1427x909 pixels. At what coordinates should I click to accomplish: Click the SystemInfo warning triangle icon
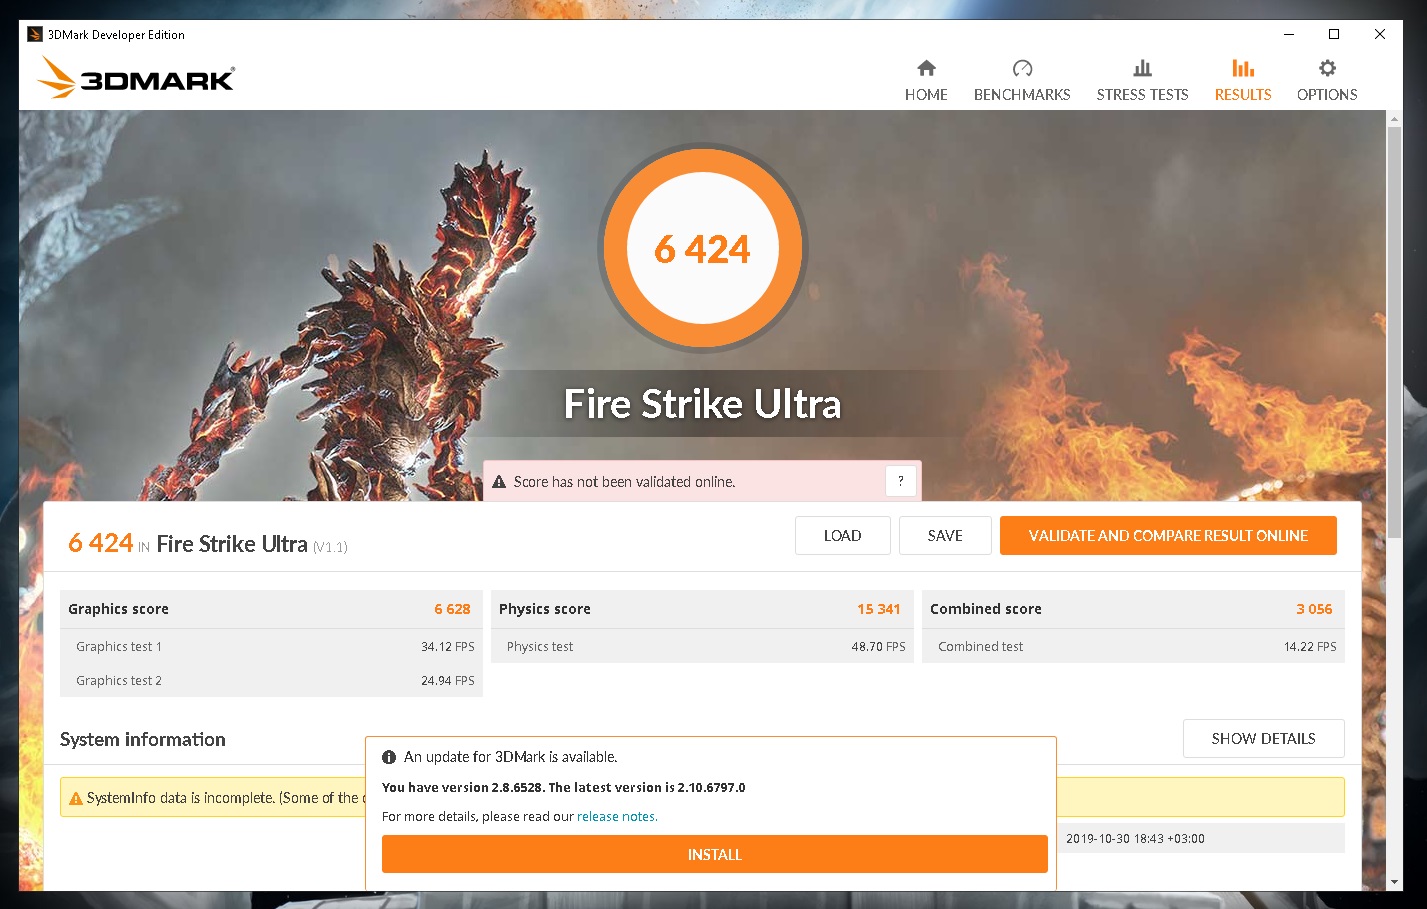click(x=75, y=798)
